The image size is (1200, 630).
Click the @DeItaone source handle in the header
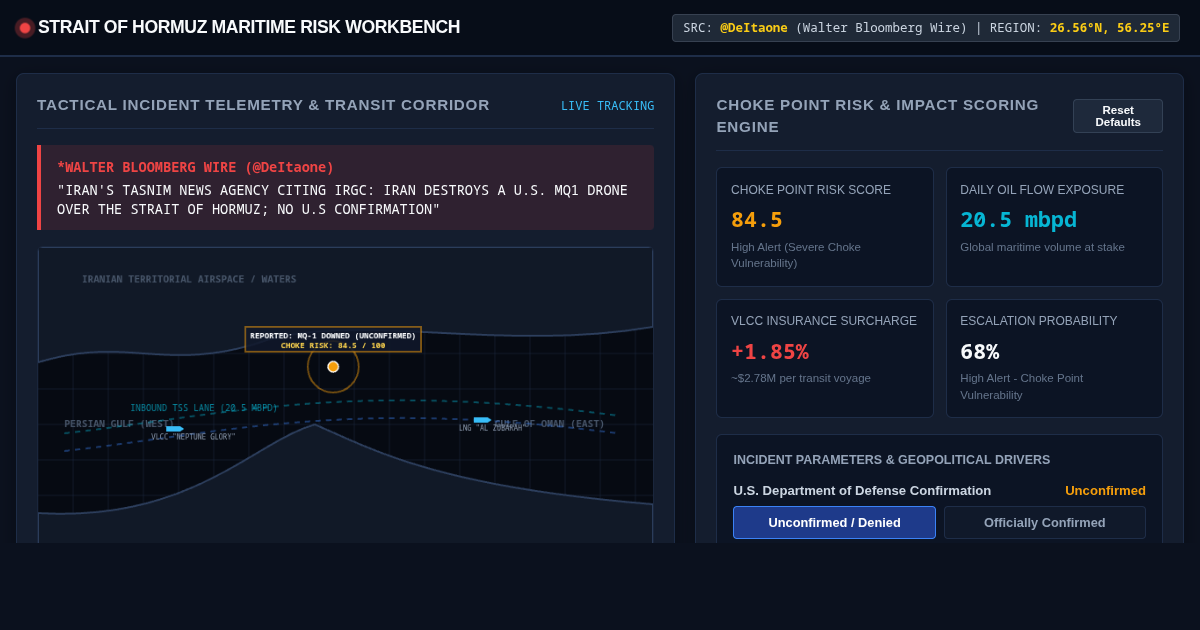click(x=754, y=28)
